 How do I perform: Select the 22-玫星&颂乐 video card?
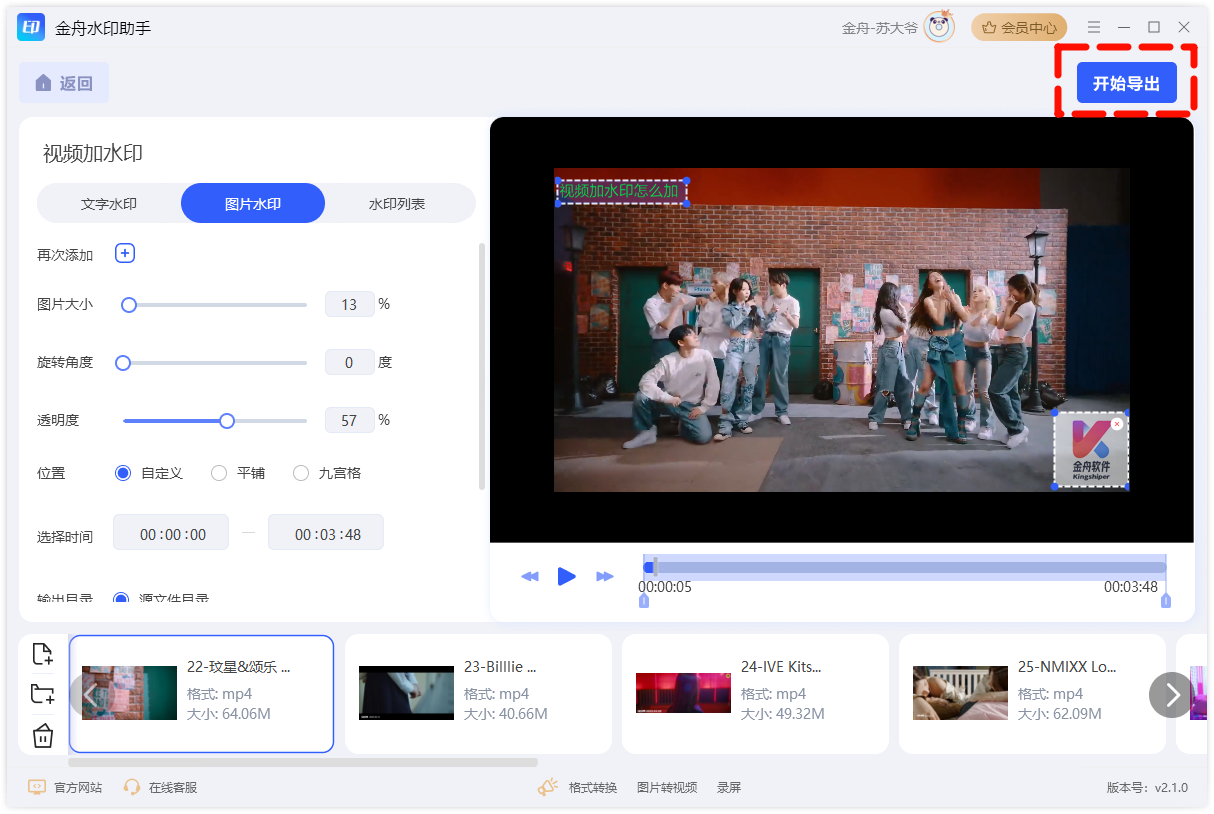click(201, 694)
